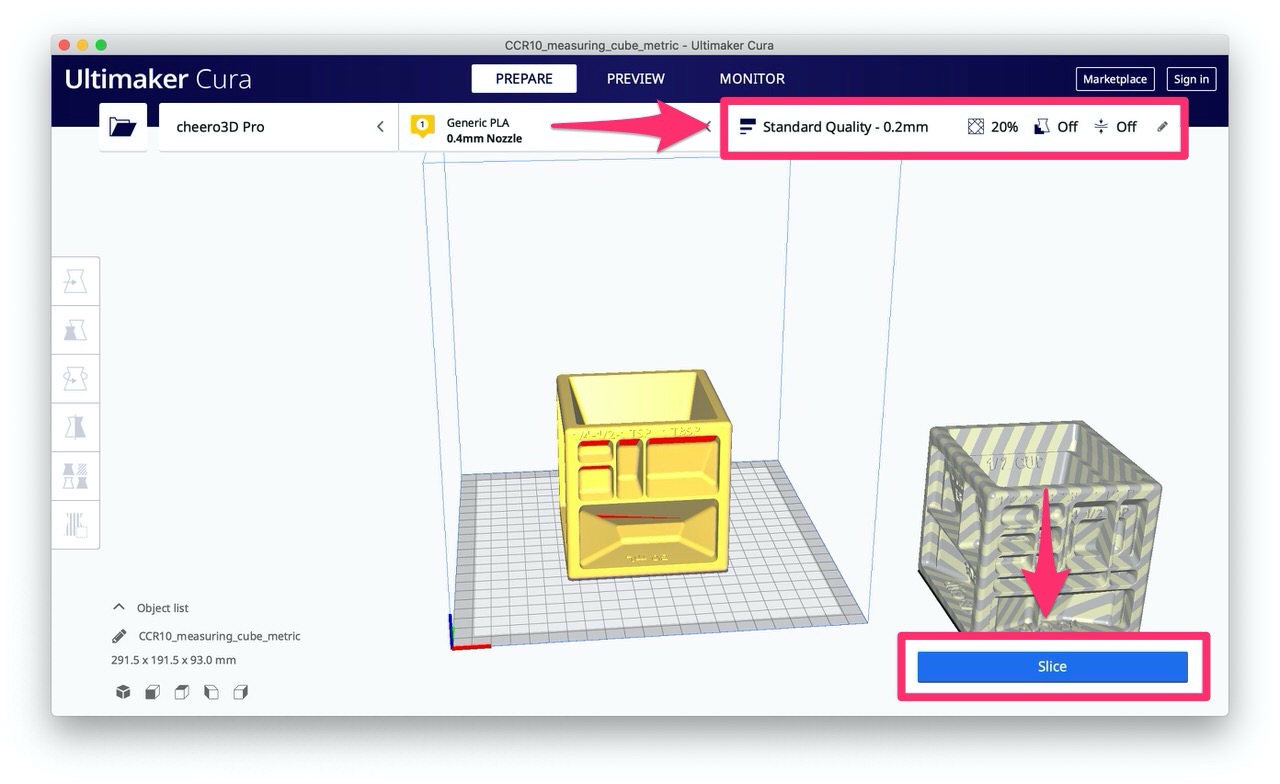Click model dimensions 291.5 x 191.5 x 93.0 mm
The height and width of the screenshot is (784, 1280).
173,660
